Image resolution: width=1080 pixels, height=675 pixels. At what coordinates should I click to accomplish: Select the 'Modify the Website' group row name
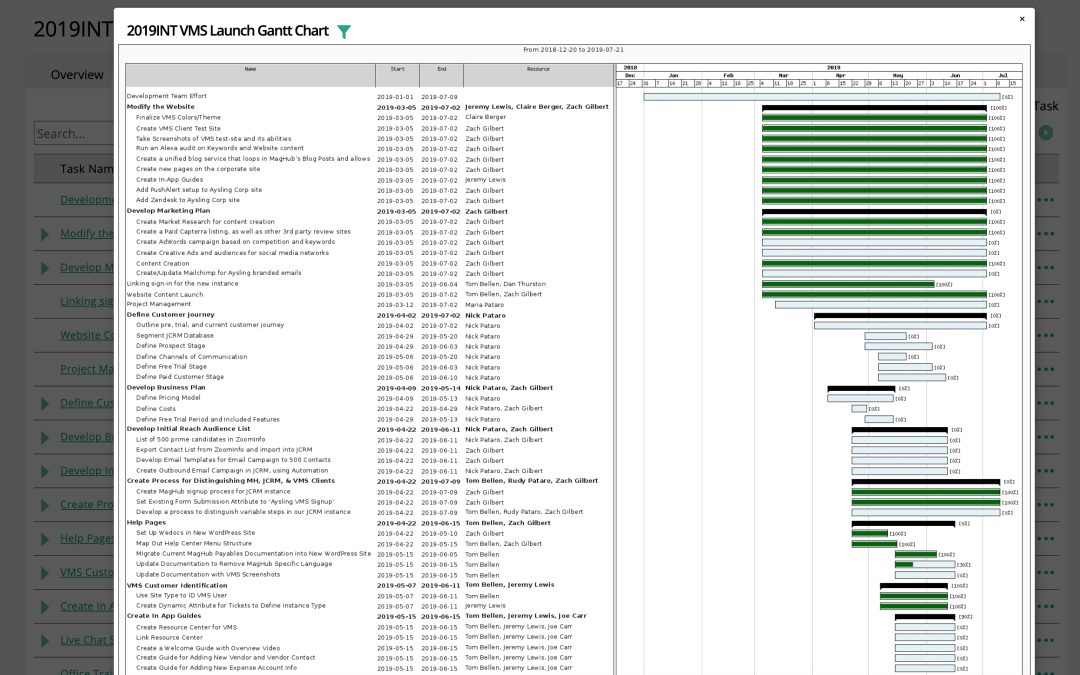pyautogui.click(x=160, y=107)
